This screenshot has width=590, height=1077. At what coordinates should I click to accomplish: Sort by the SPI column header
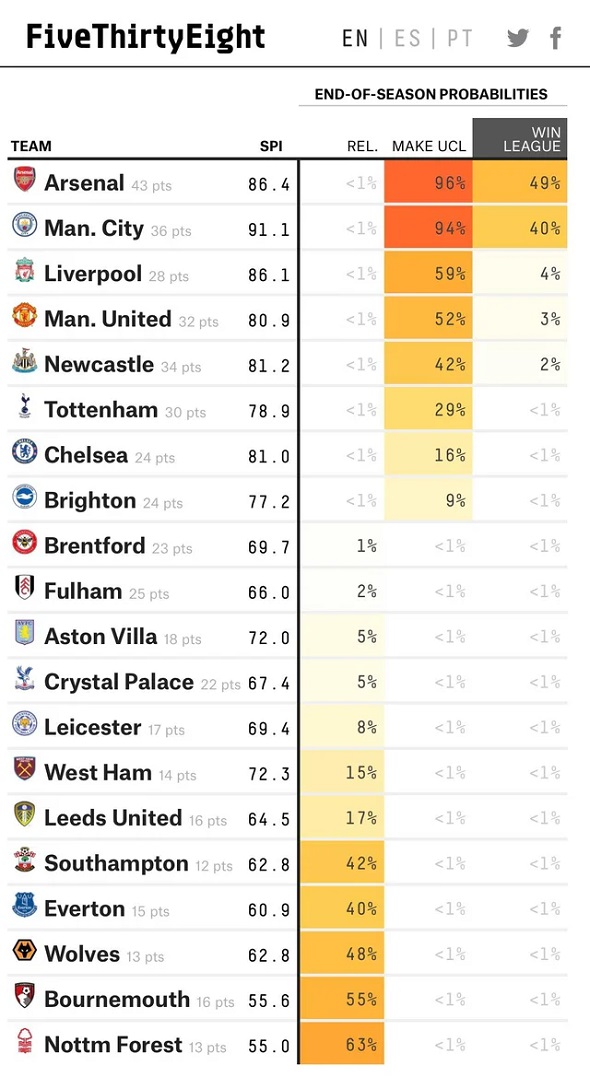271,146
